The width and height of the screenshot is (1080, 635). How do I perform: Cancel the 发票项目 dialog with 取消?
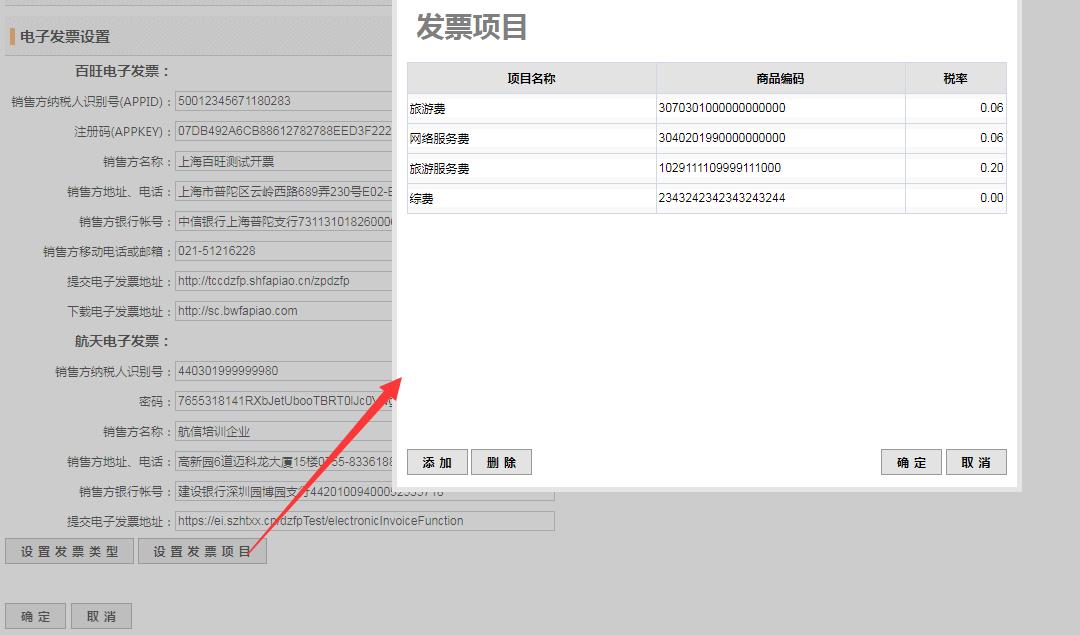tap(975, 462)
